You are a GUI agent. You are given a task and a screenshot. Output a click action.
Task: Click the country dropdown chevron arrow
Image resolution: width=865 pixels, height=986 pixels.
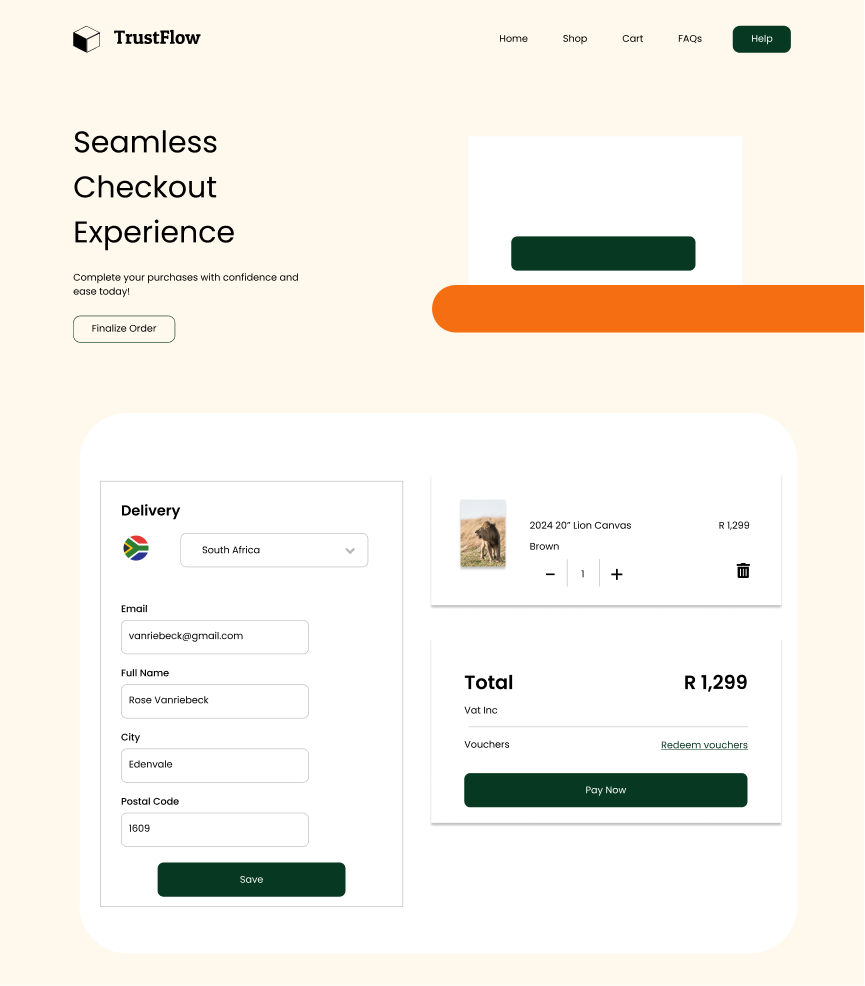(x=350, y=549)
